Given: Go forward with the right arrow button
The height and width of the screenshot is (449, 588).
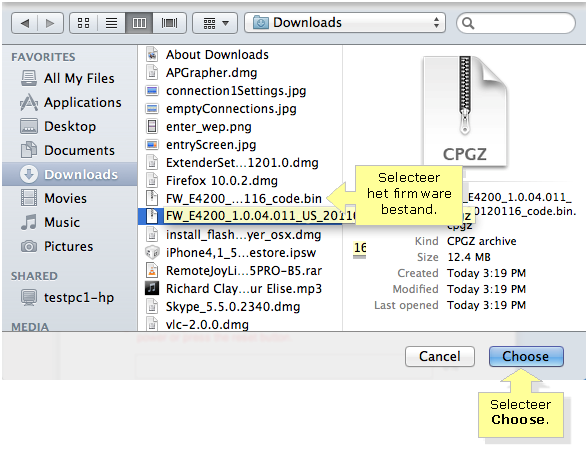Looking at the screenshot, I should tap(50, 23).
